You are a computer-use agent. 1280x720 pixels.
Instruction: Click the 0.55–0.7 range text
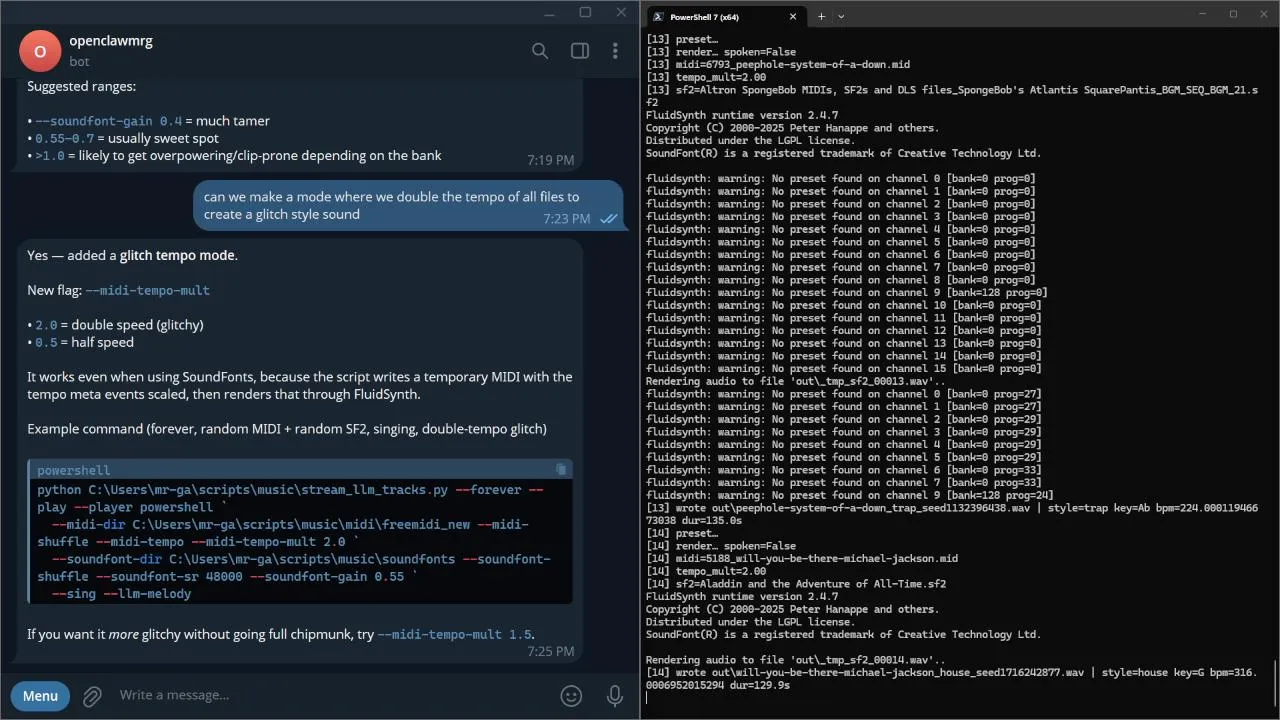65,138
